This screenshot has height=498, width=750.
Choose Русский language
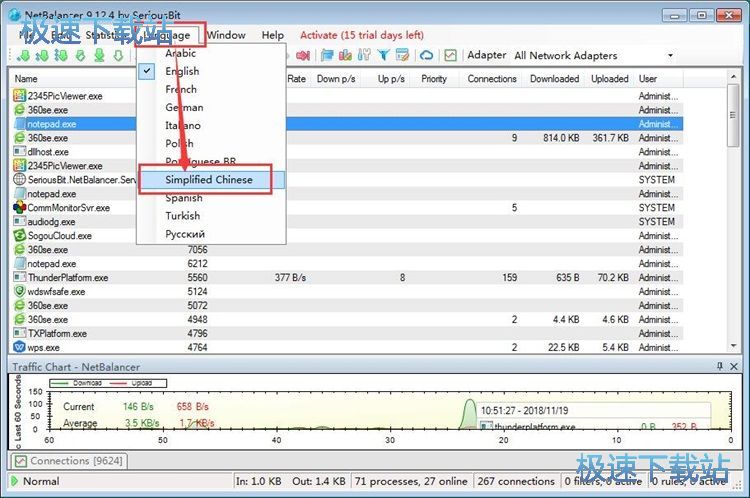coord(210,234)
